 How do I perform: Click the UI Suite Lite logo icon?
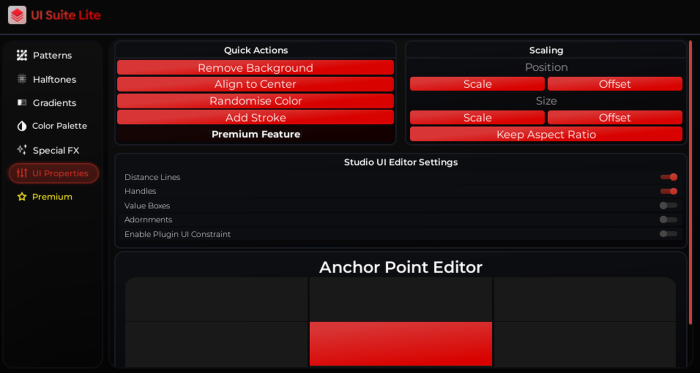click(17, 15)
